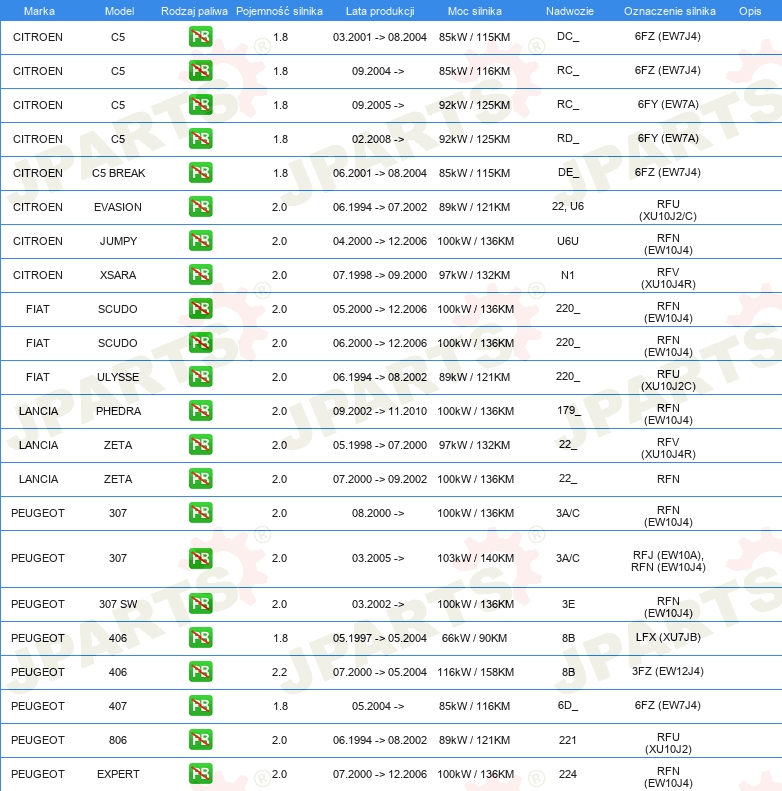Image resolution: width=782 pixels, height=791 pixels.
Task: Click the 3FZ (EW12J4) engine code cell
Action: tap(668, 671)
